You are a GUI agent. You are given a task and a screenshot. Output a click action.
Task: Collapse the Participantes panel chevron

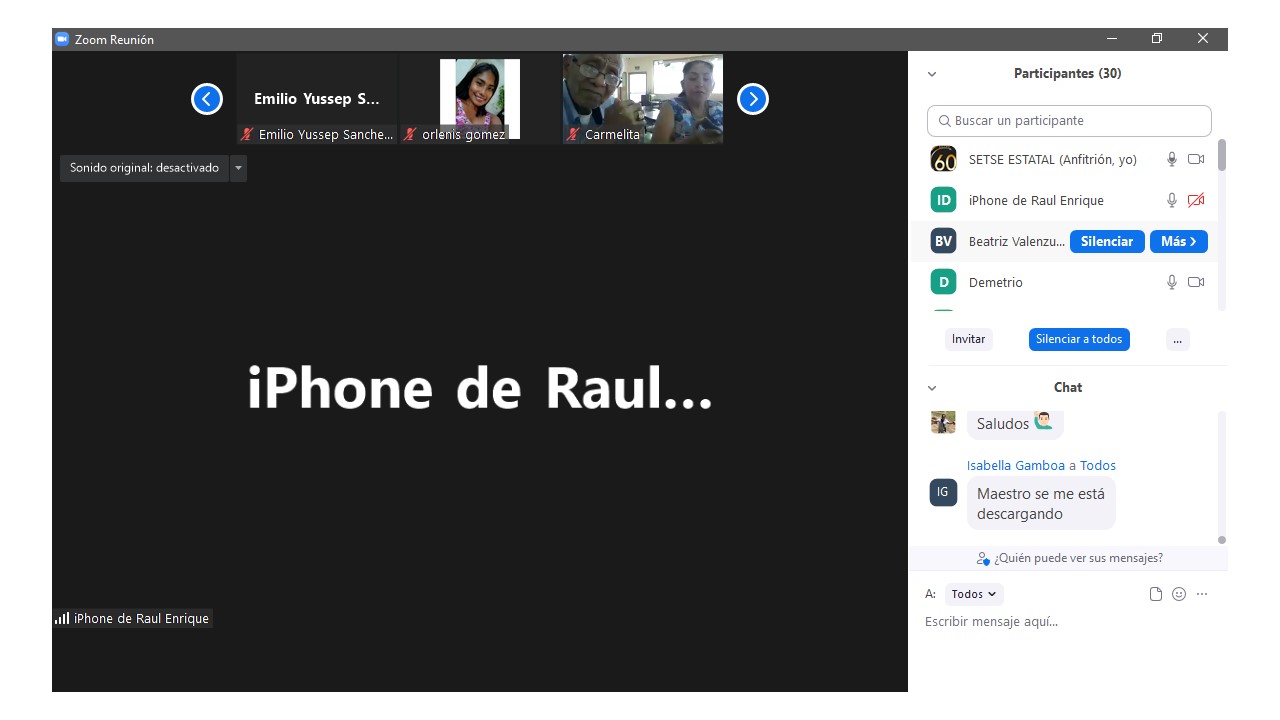click(x=932, y=74)
